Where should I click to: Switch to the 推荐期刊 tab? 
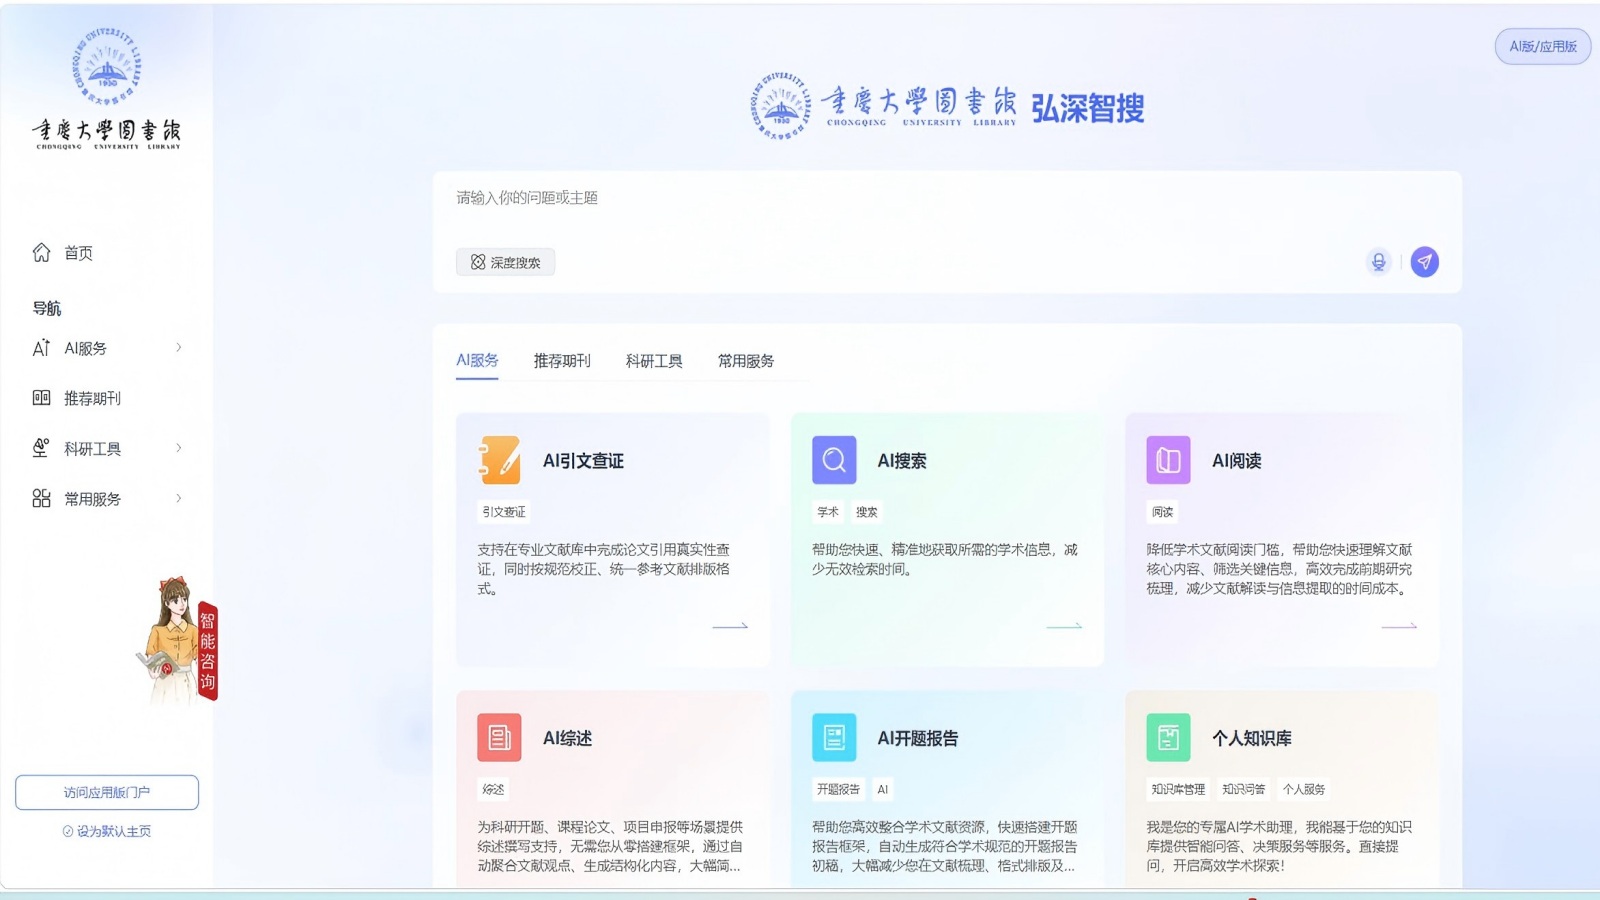click(x=562, y=360)
